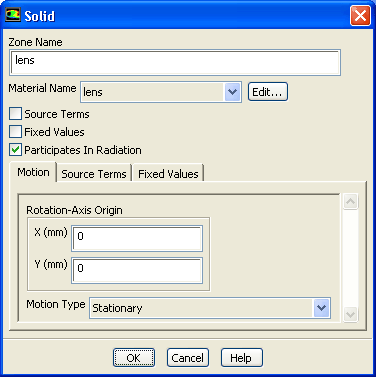This screenshot has width=376, height=377.
Task: Click the scroll down arrow in Motion panel
Action: pyautogui.click(x=351, y=314)
